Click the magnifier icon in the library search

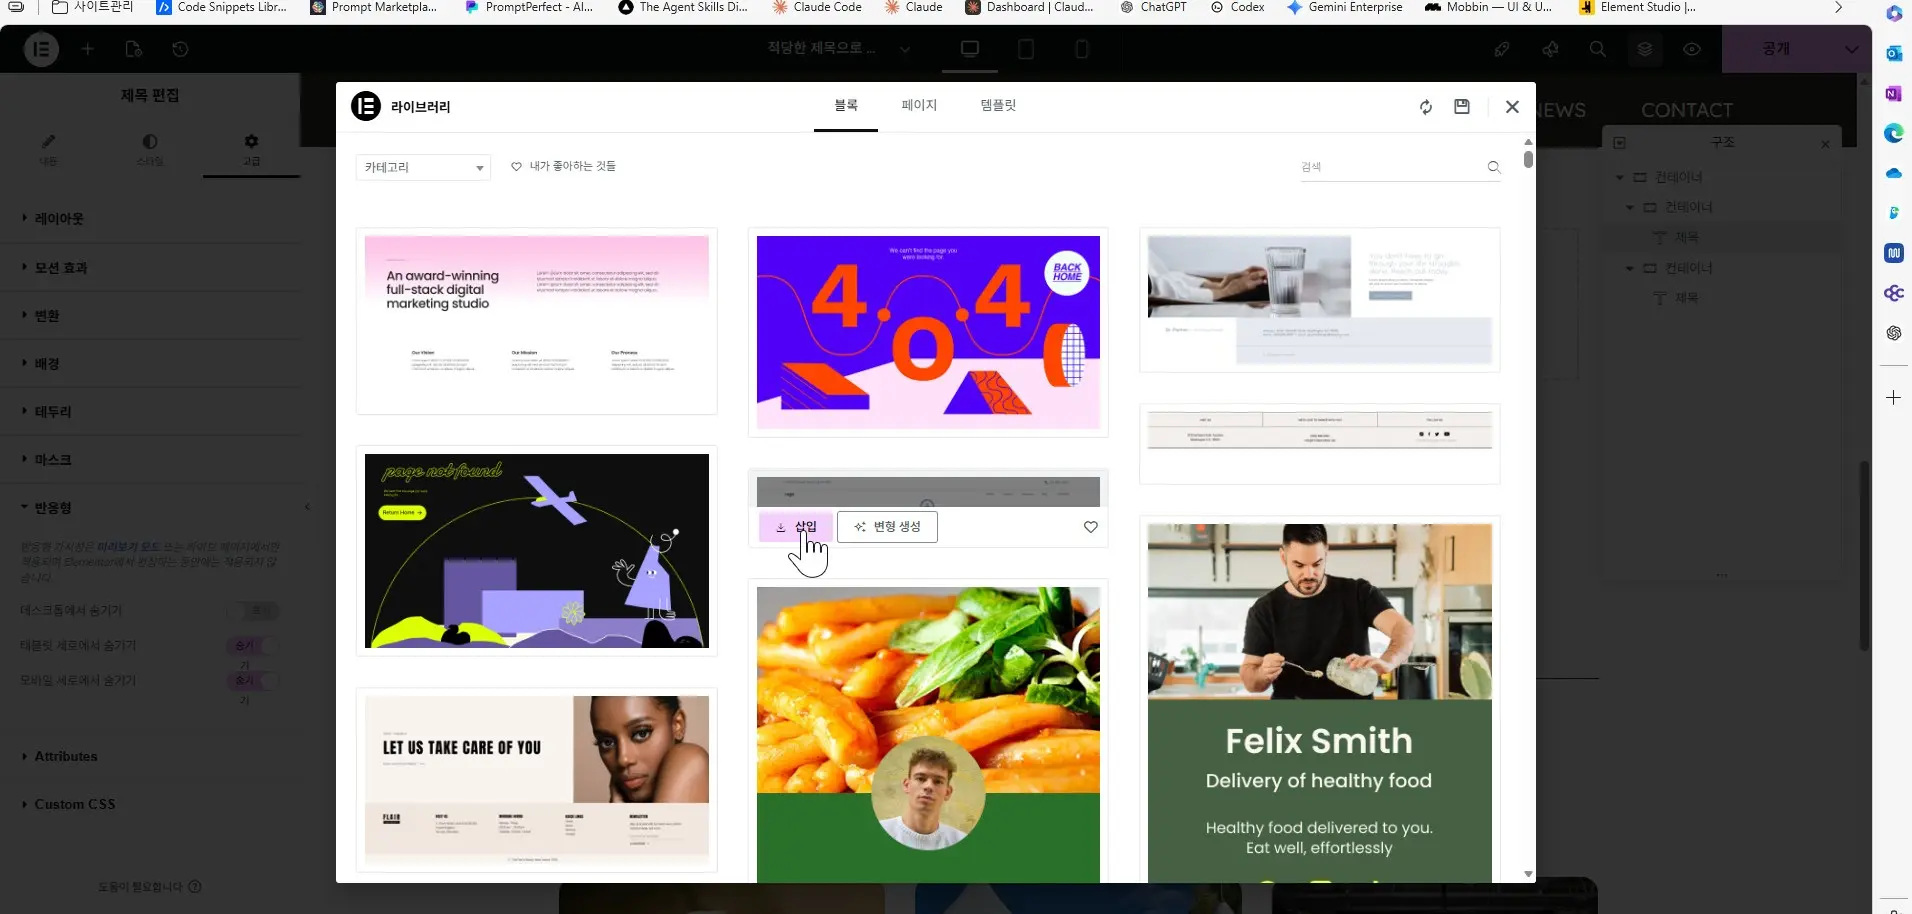coord(1494,167)
